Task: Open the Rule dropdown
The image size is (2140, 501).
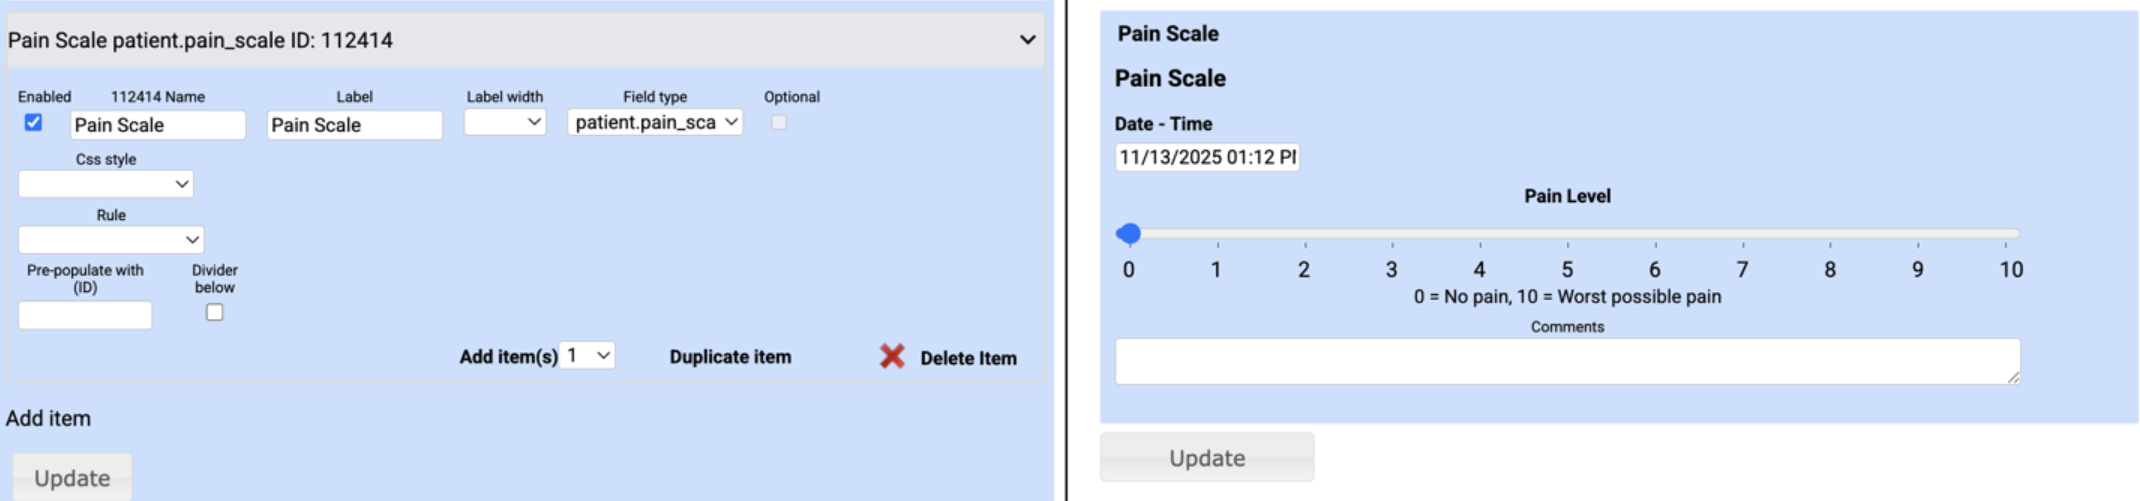Action: click(x=111, y=240)
